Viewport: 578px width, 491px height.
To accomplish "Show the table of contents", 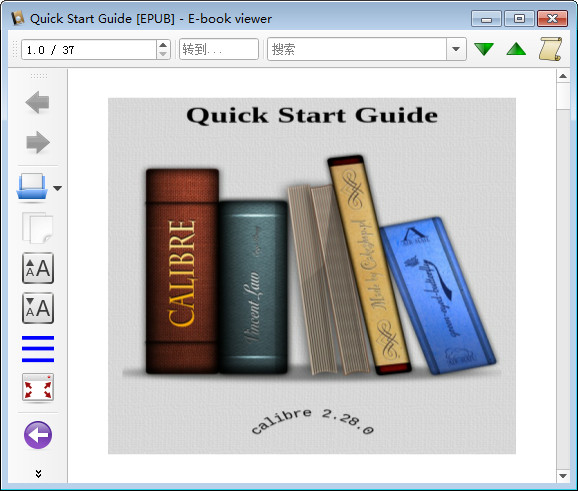I will click(x=38, y=348).
